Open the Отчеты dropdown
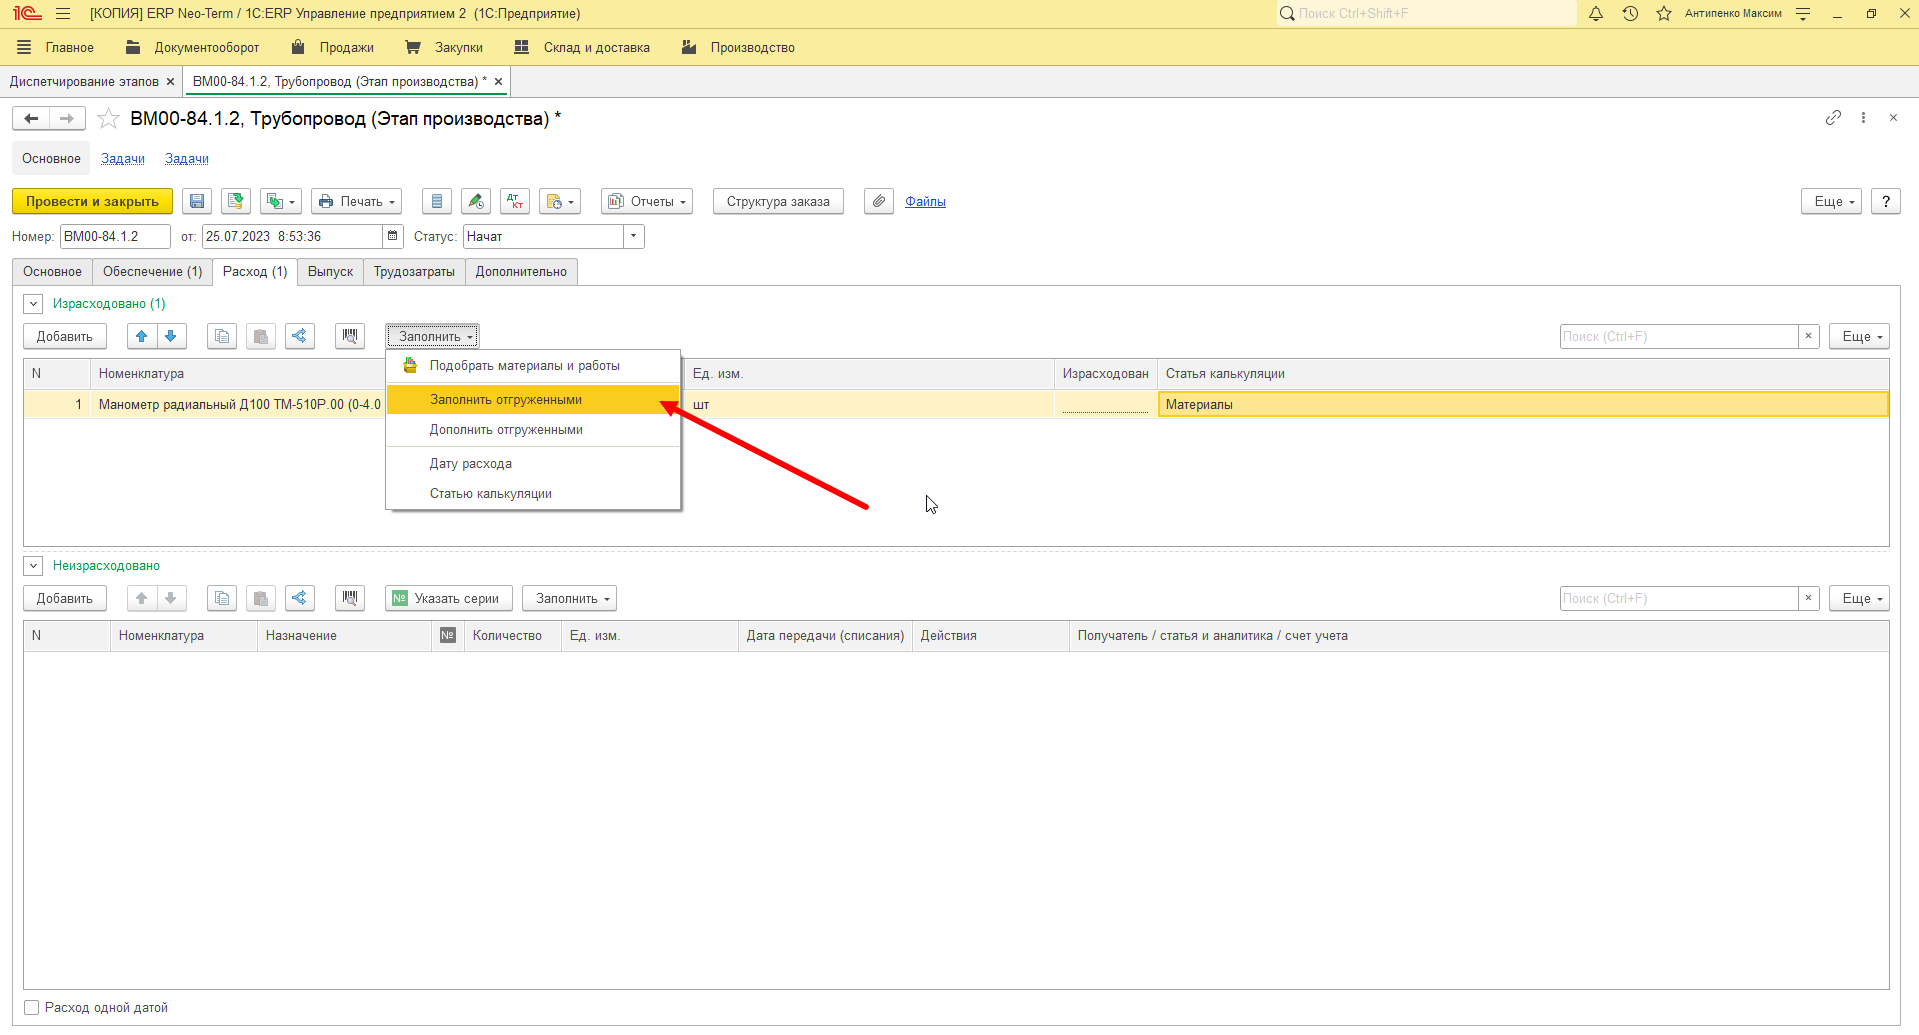The width and height of the screenshot is (1919, 1035). (647, 201)
